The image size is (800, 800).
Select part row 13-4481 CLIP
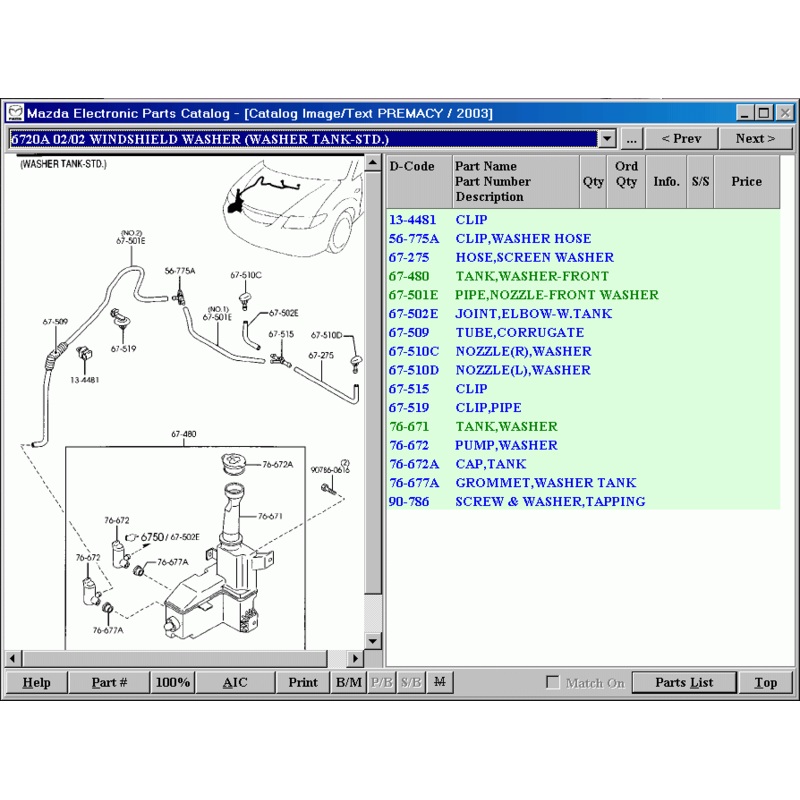tap(583, 220)
